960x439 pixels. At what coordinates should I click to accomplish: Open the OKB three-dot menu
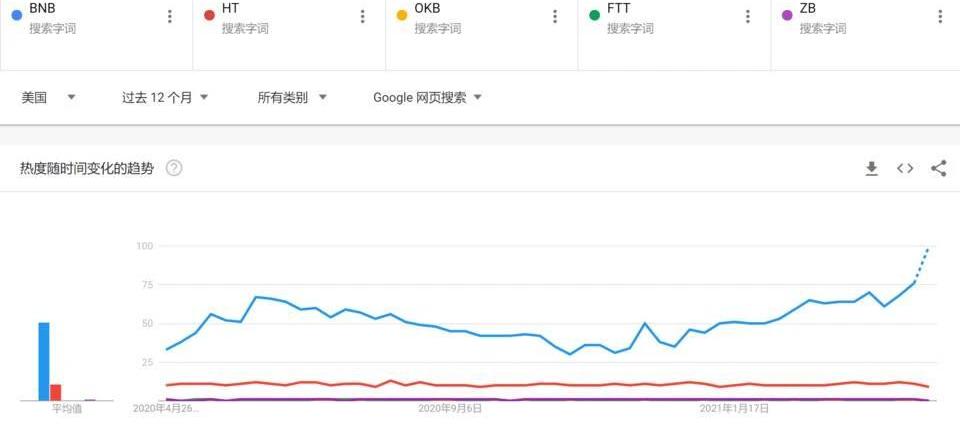click(555, 16)
